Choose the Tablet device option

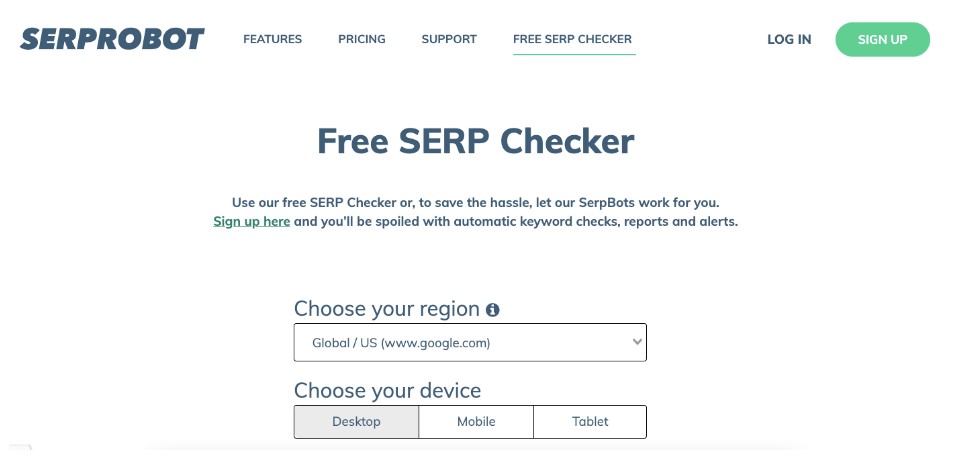point(590,422)
